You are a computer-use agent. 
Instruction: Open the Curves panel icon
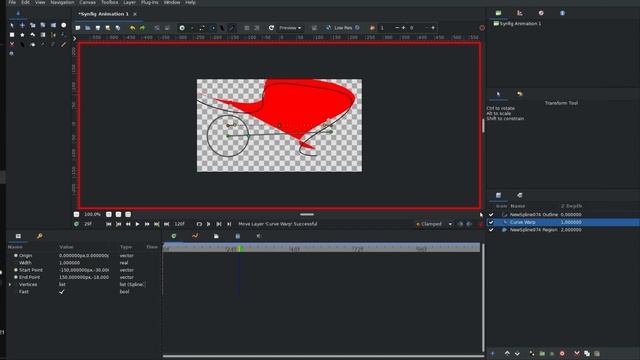click(x=195, y=236)
